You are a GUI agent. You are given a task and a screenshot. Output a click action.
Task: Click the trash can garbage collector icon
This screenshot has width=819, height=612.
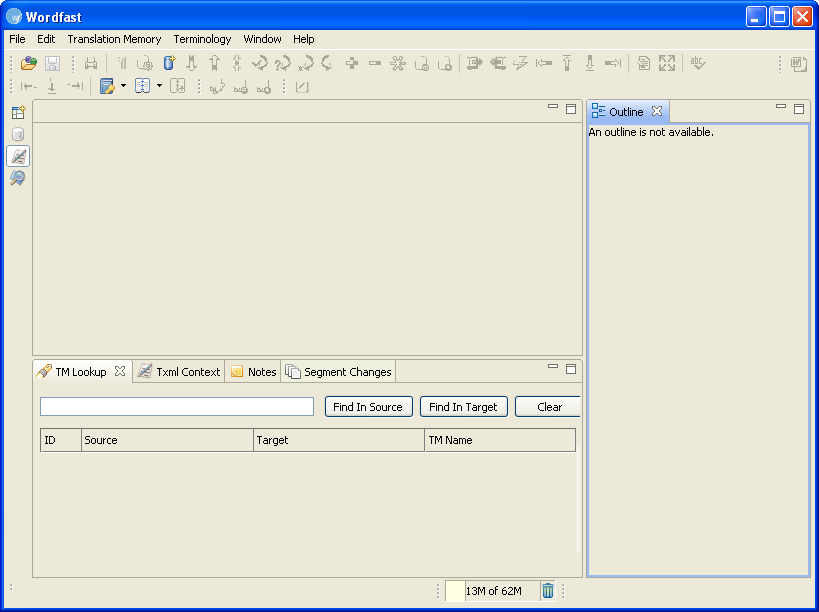click(x=547, y=591)
